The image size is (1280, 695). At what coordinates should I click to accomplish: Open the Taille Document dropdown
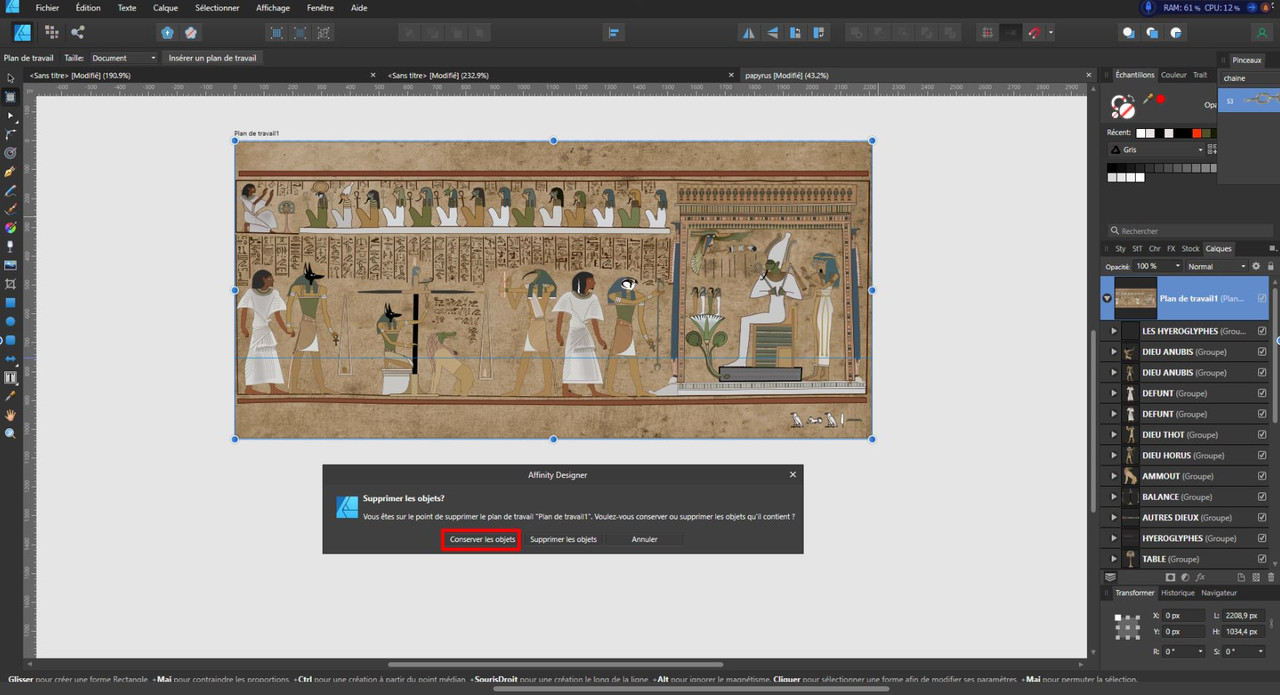point(124,58)
